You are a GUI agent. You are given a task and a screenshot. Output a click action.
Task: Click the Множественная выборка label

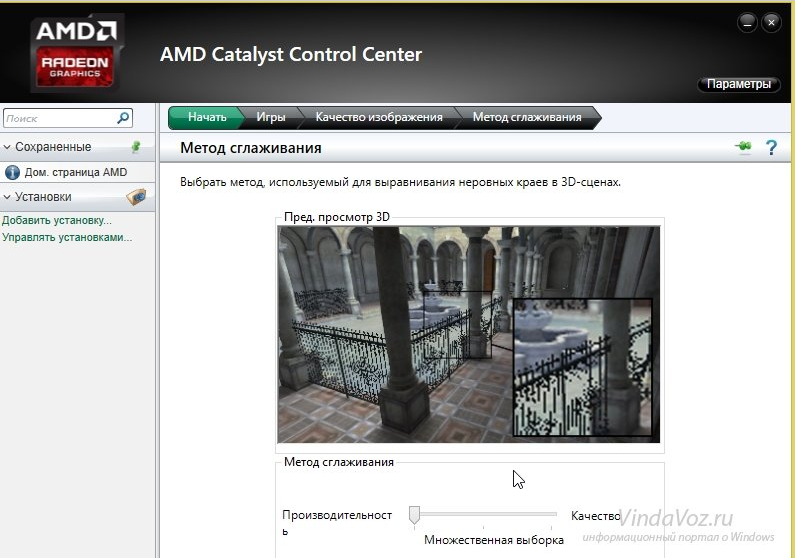click(494, 540)
